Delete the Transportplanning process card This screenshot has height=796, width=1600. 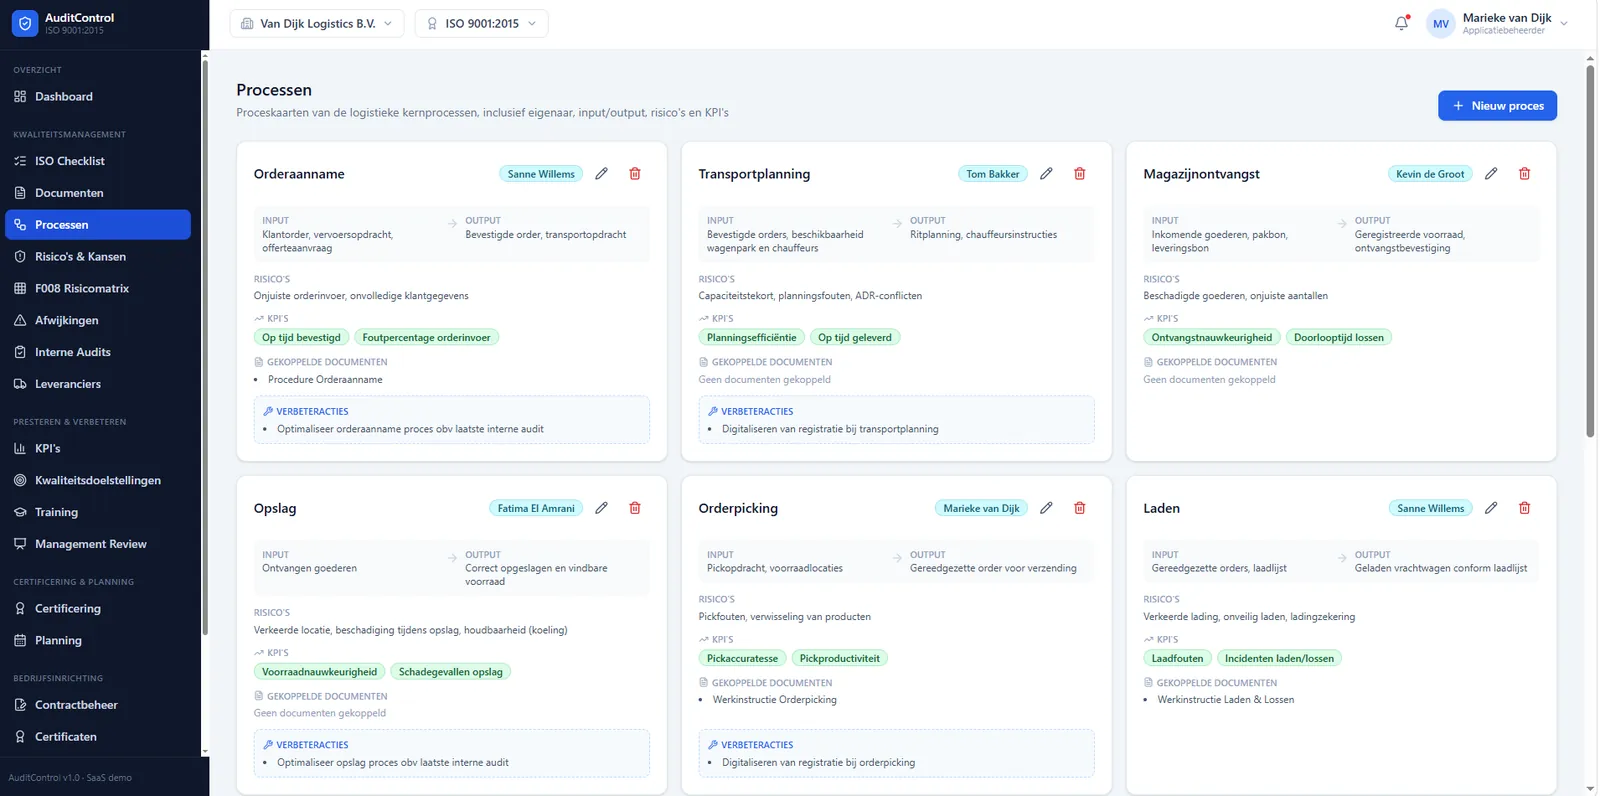tap(1080, 174)
